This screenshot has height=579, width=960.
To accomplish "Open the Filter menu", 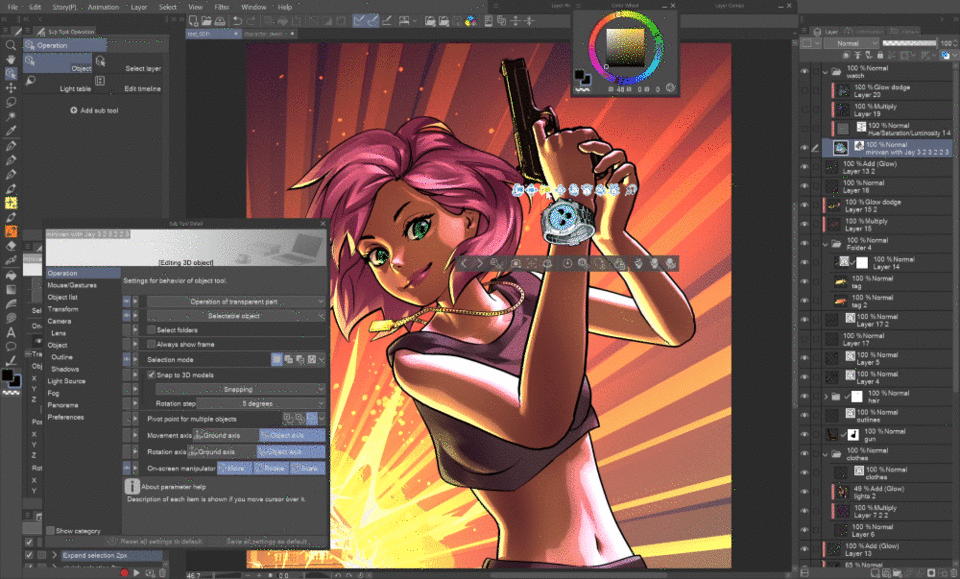I will 222,7.
